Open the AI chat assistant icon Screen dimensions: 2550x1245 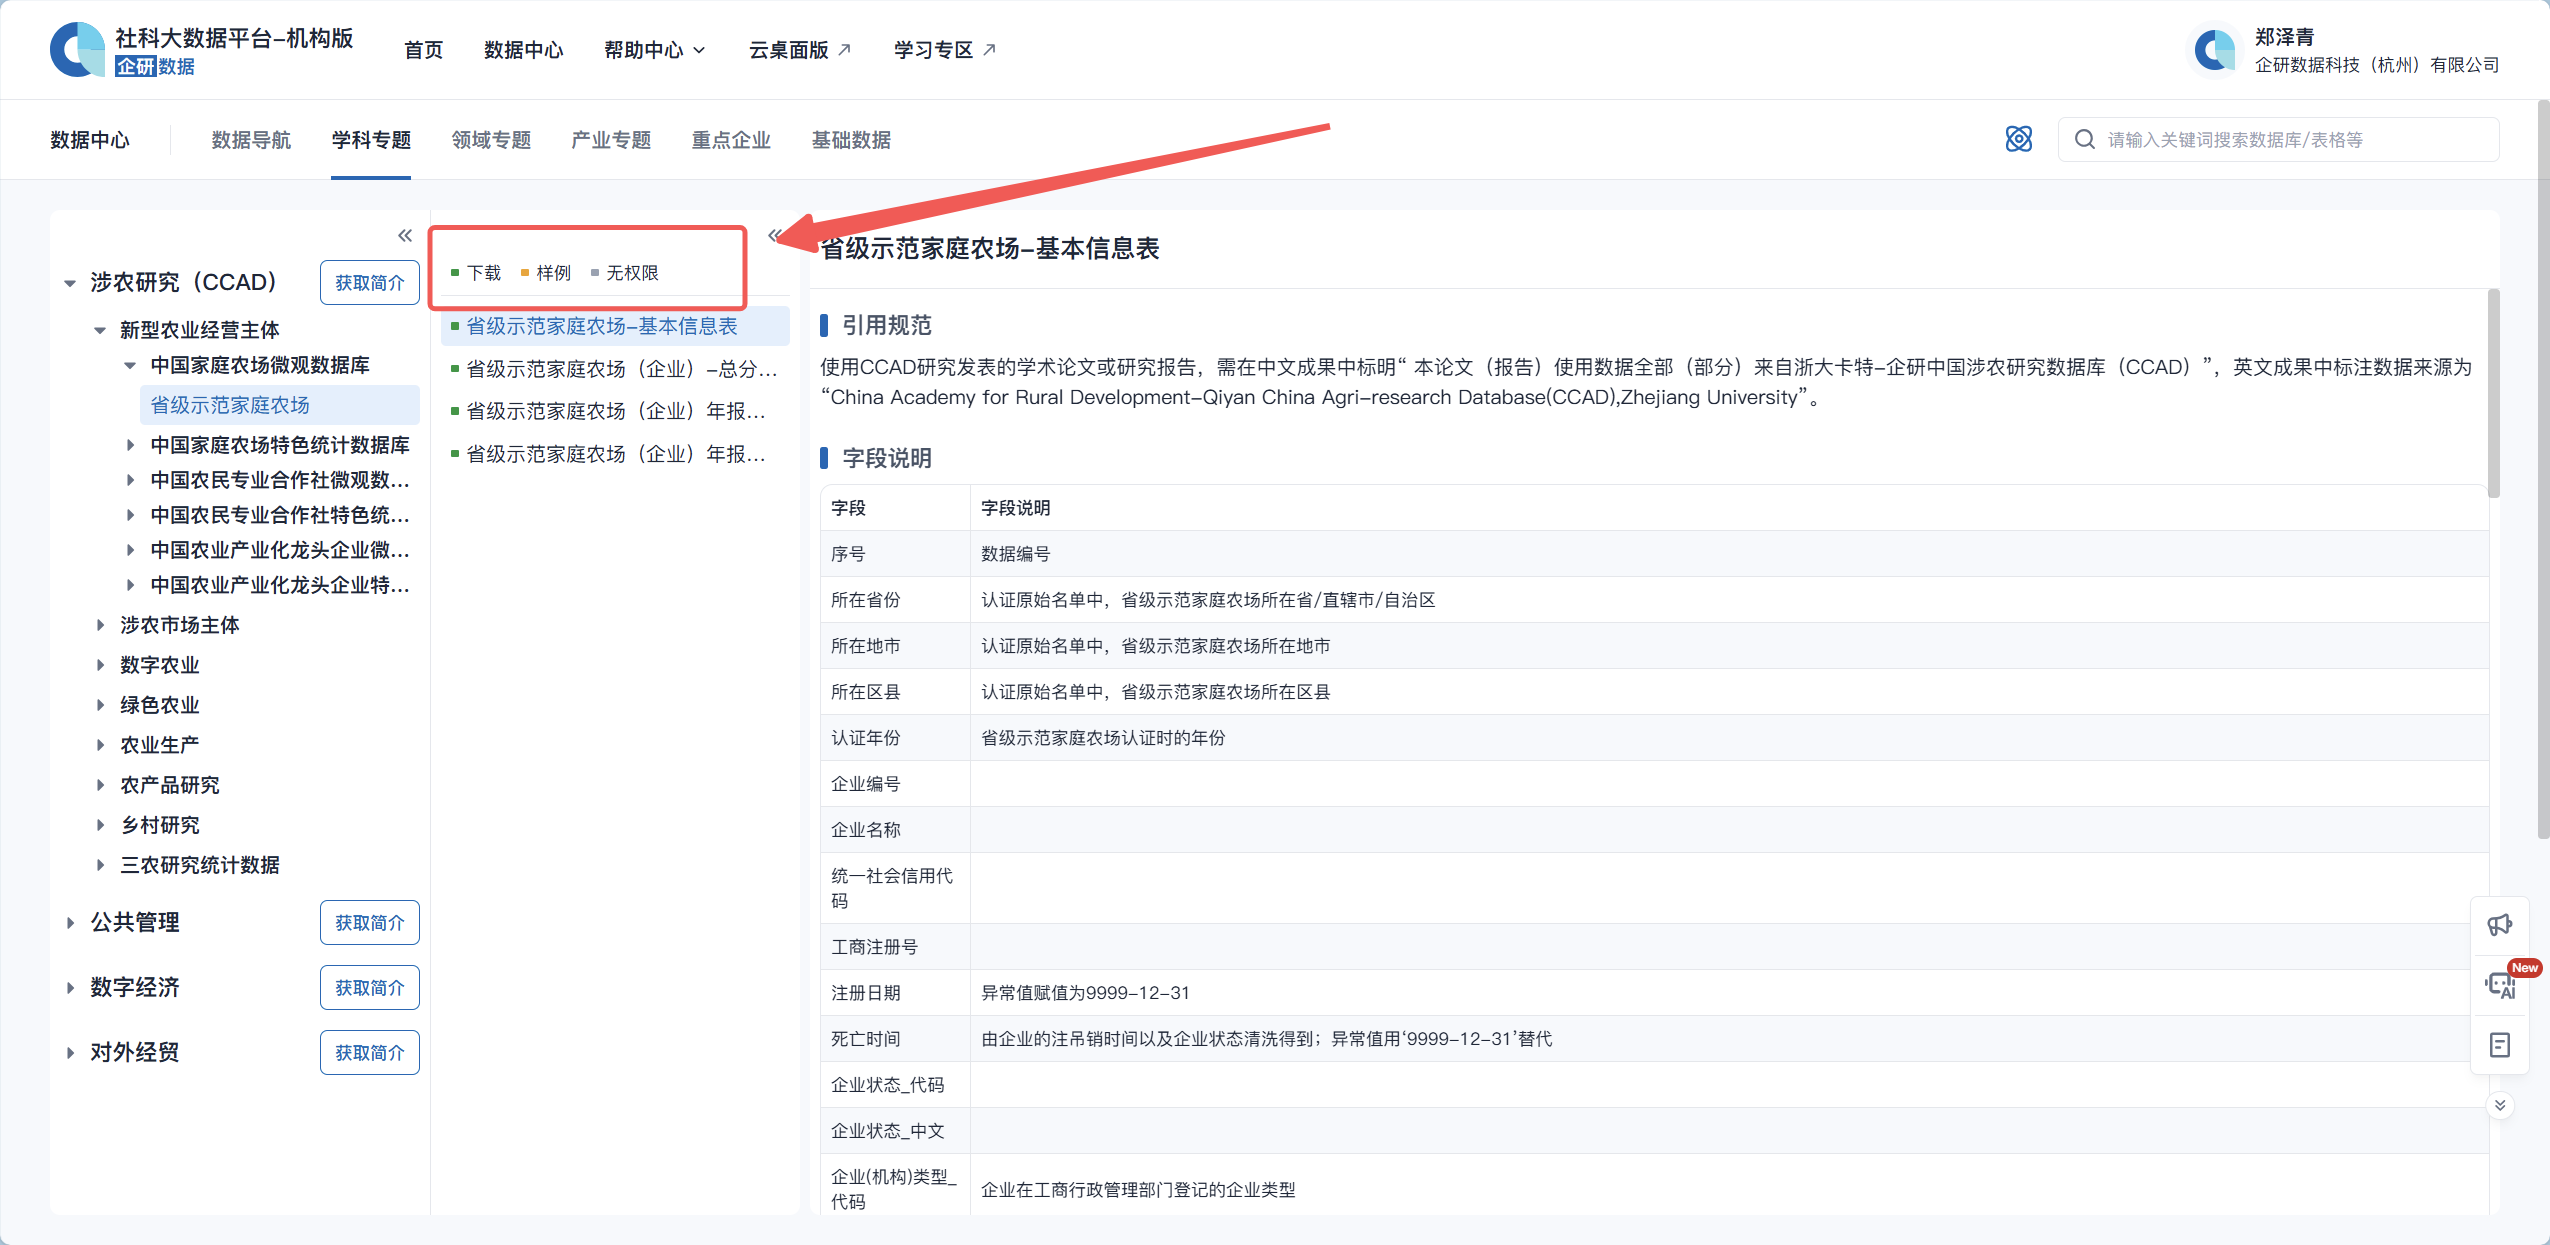pos(2499,985)
